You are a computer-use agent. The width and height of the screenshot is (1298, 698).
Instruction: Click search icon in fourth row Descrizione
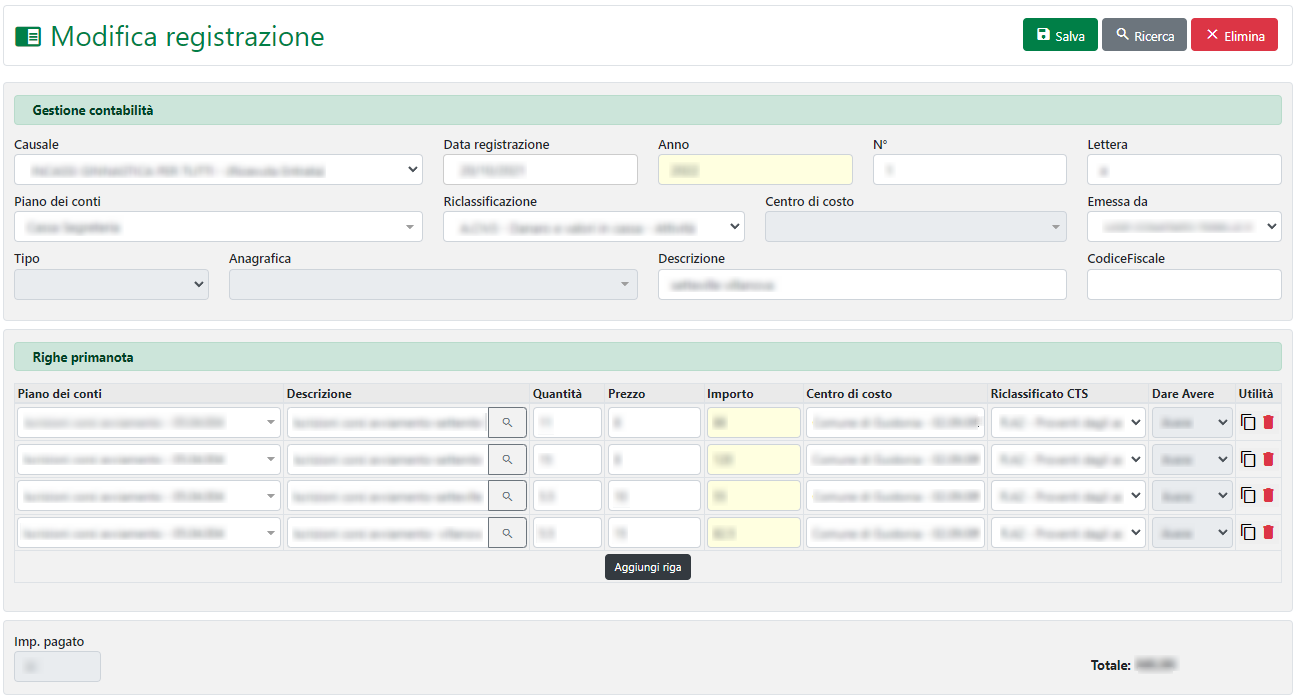(507, 533)
